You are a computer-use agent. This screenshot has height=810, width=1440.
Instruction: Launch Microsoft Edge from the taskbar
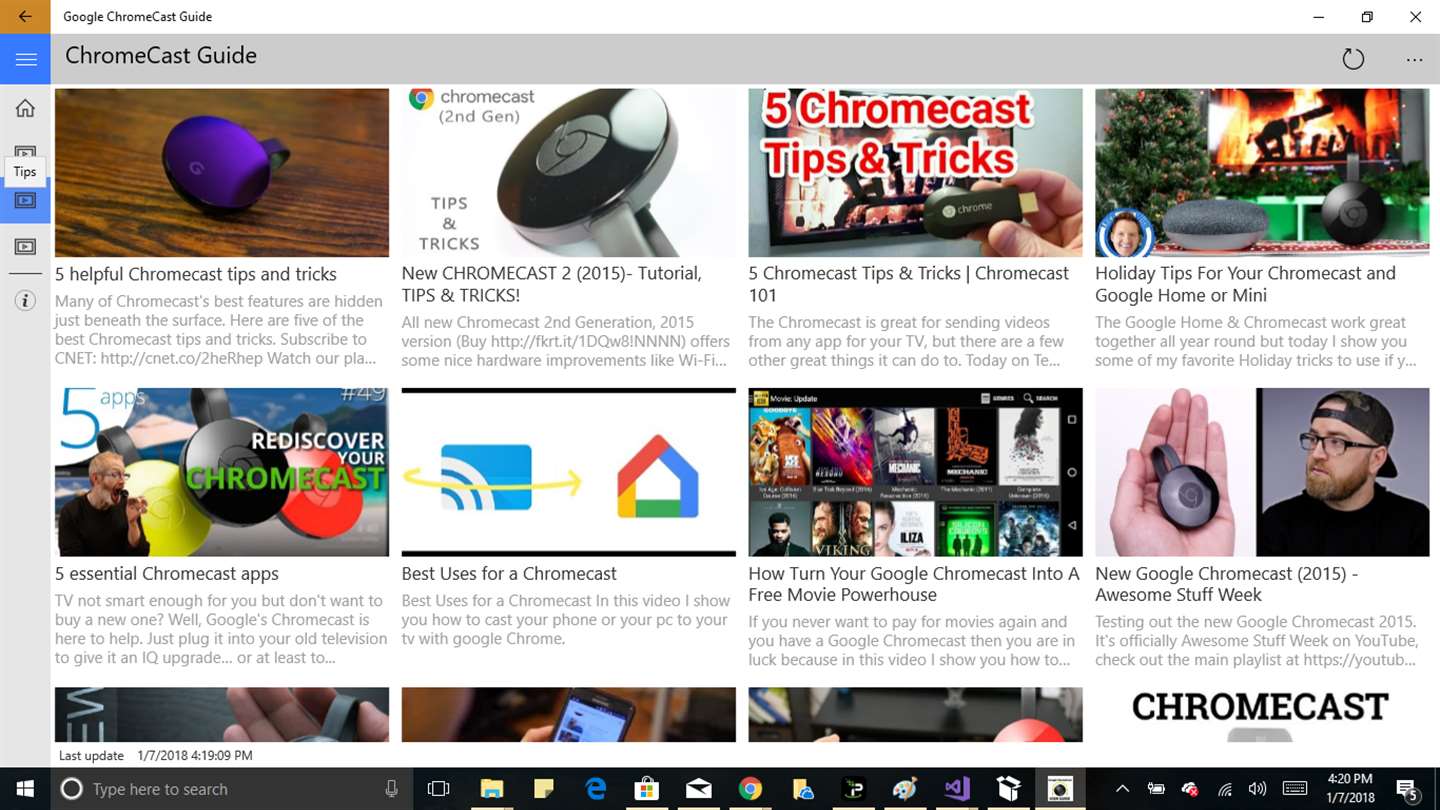coord(595,789)
